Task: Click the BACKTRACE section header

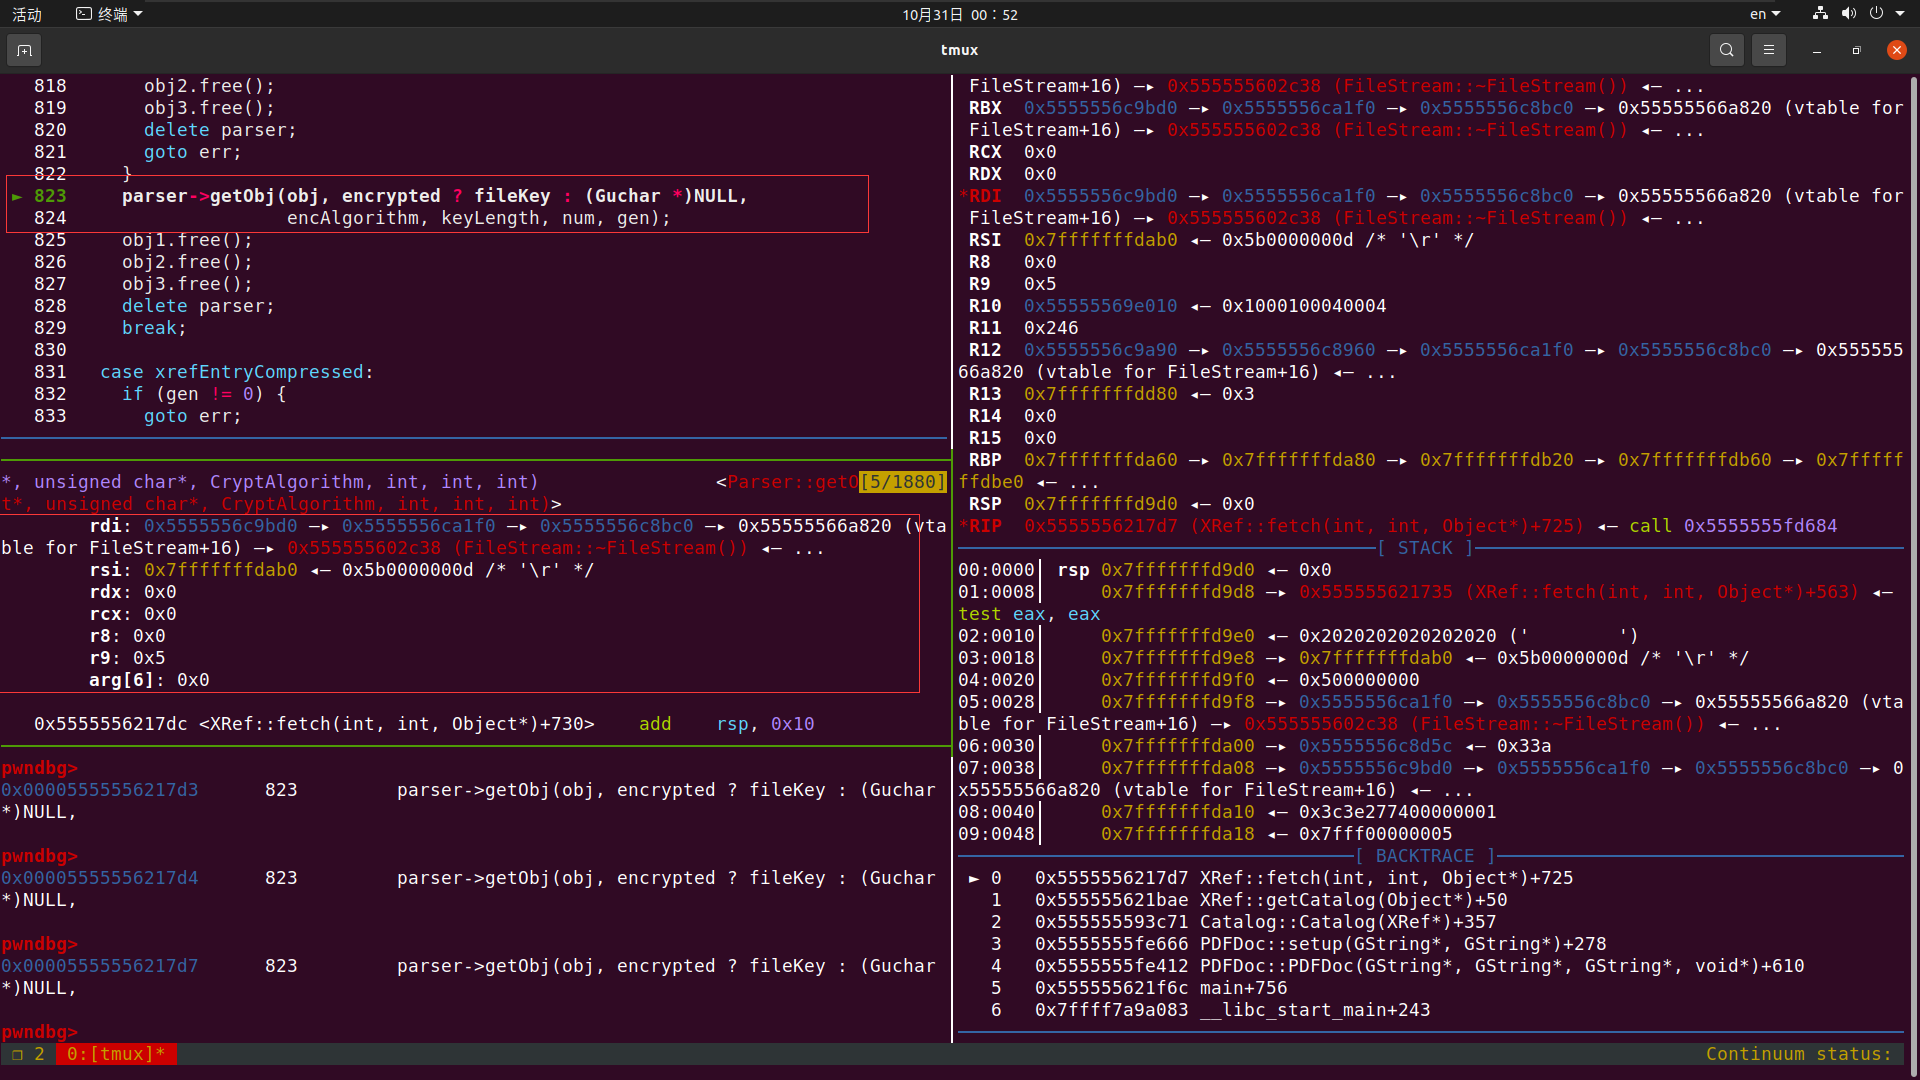Action: pyautogui.click(x=1425, y=856)
